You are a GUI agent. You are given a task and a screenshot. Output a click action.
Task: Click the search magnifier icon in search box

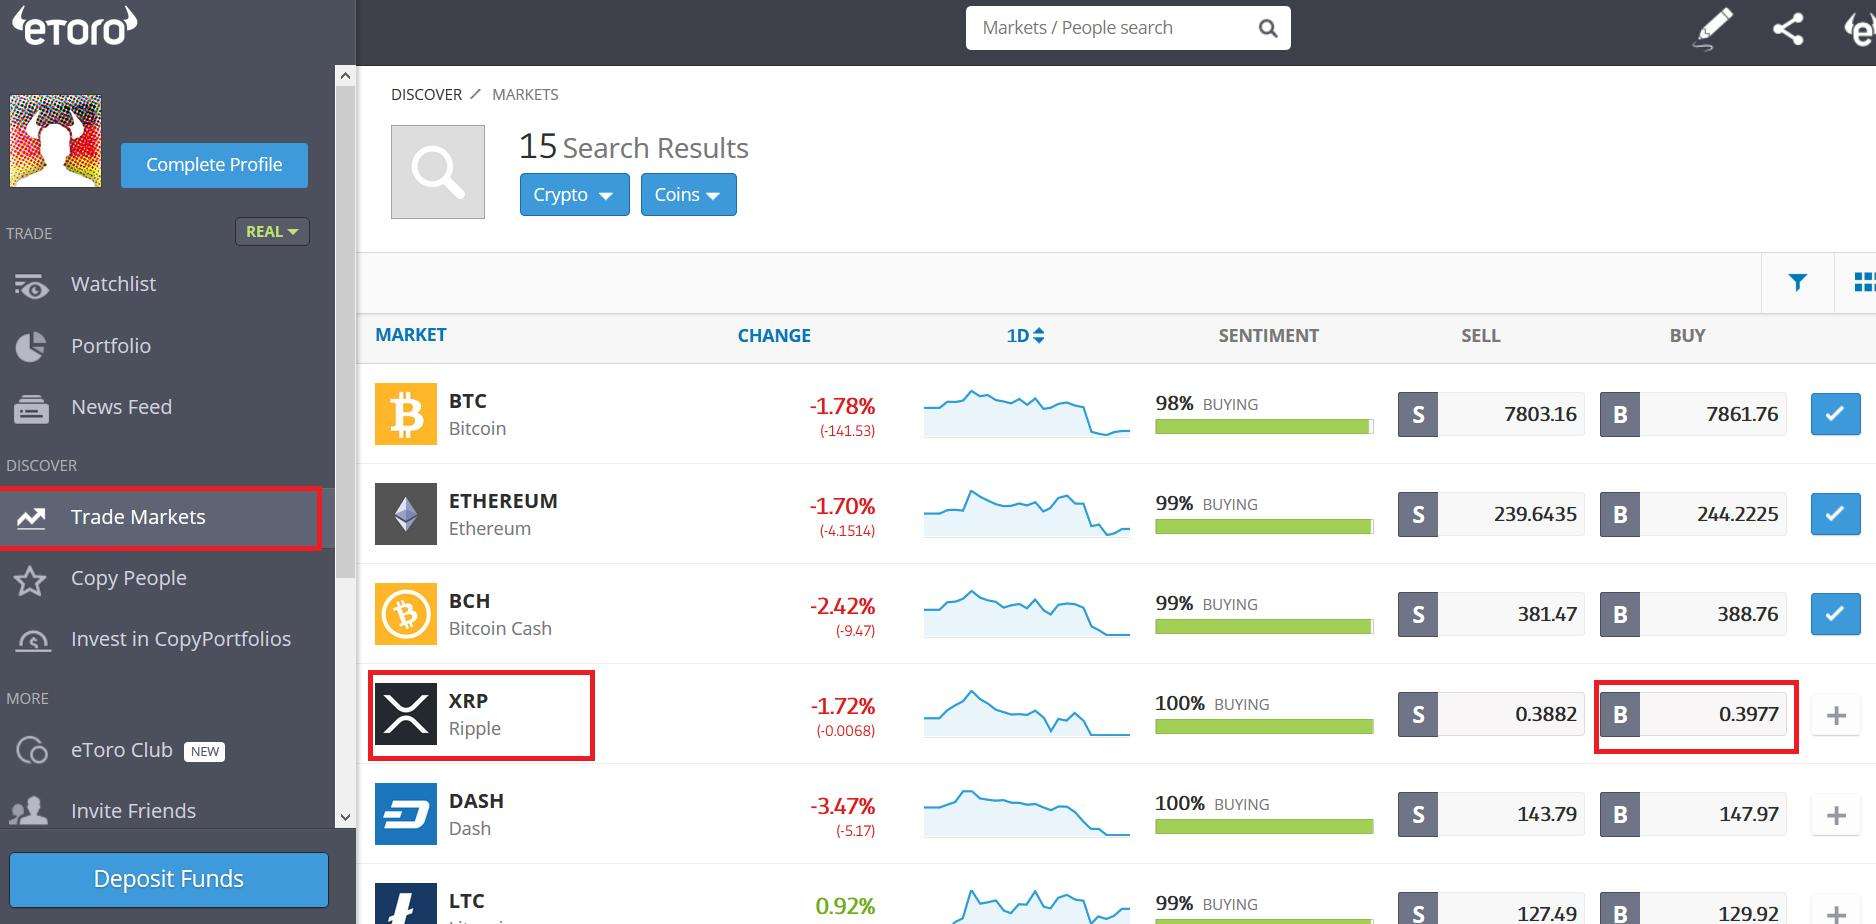click(x=1267, y=28)
